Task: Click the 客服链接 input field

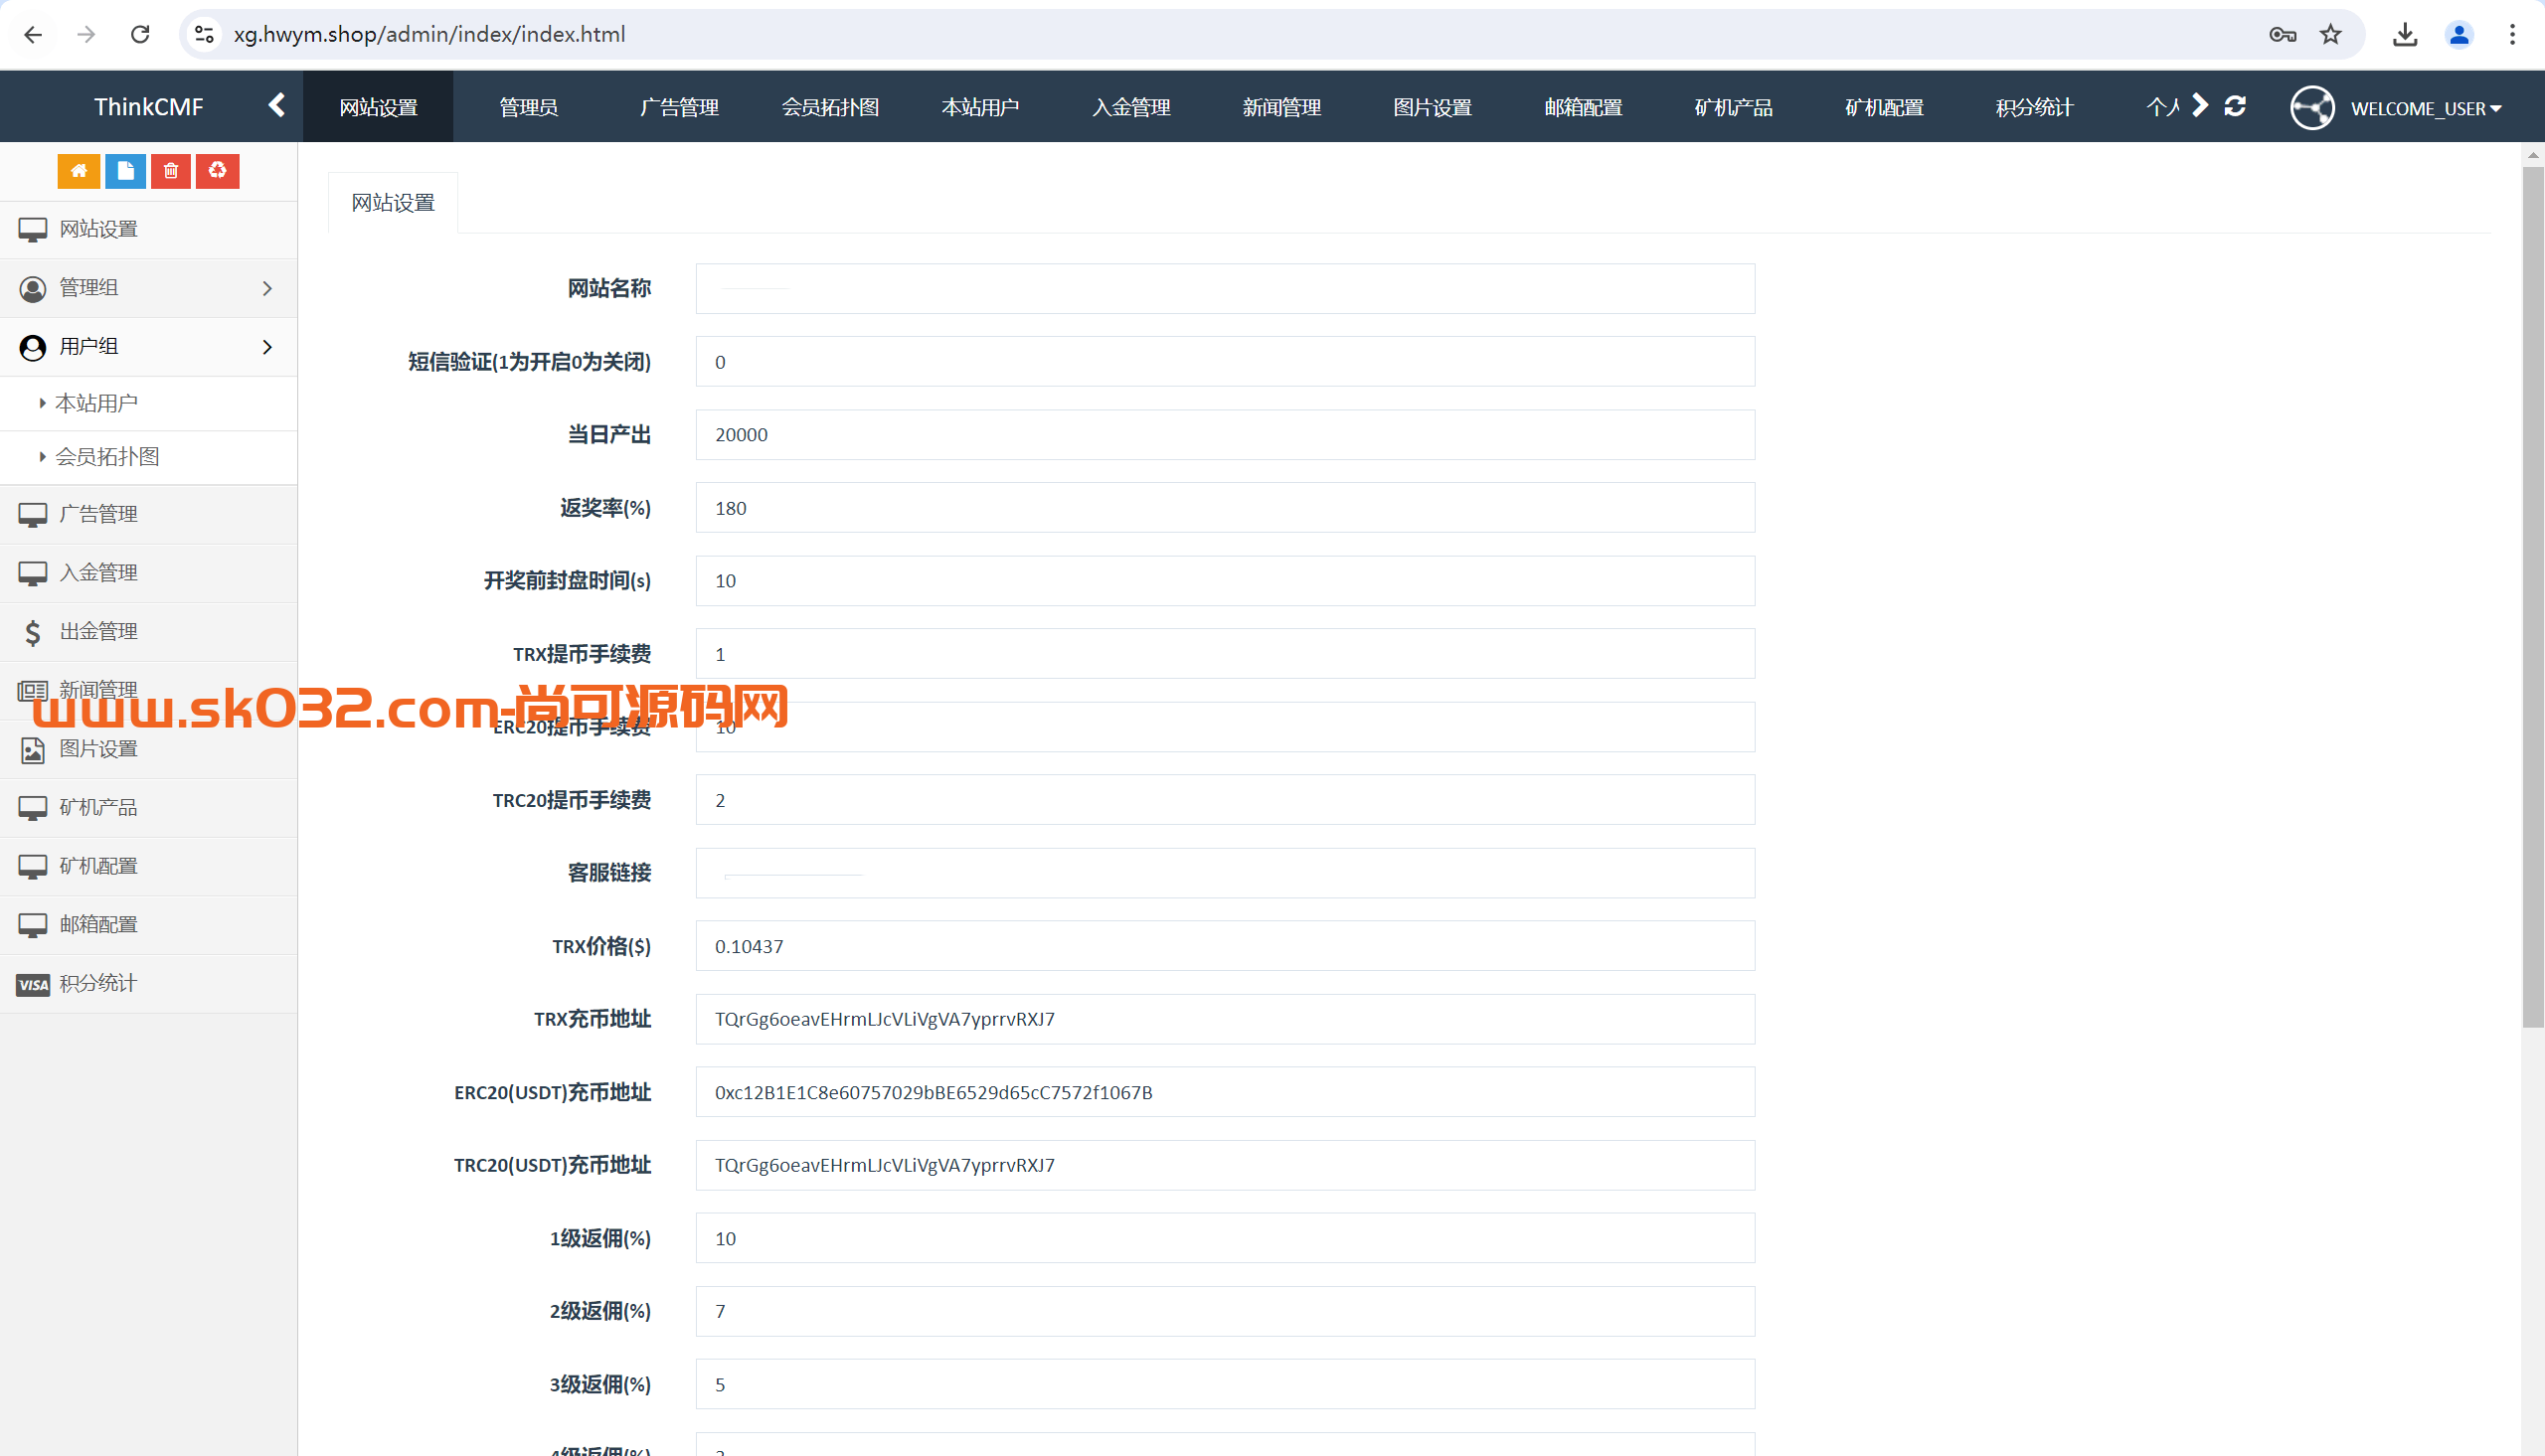Action: pos(1225,873)
